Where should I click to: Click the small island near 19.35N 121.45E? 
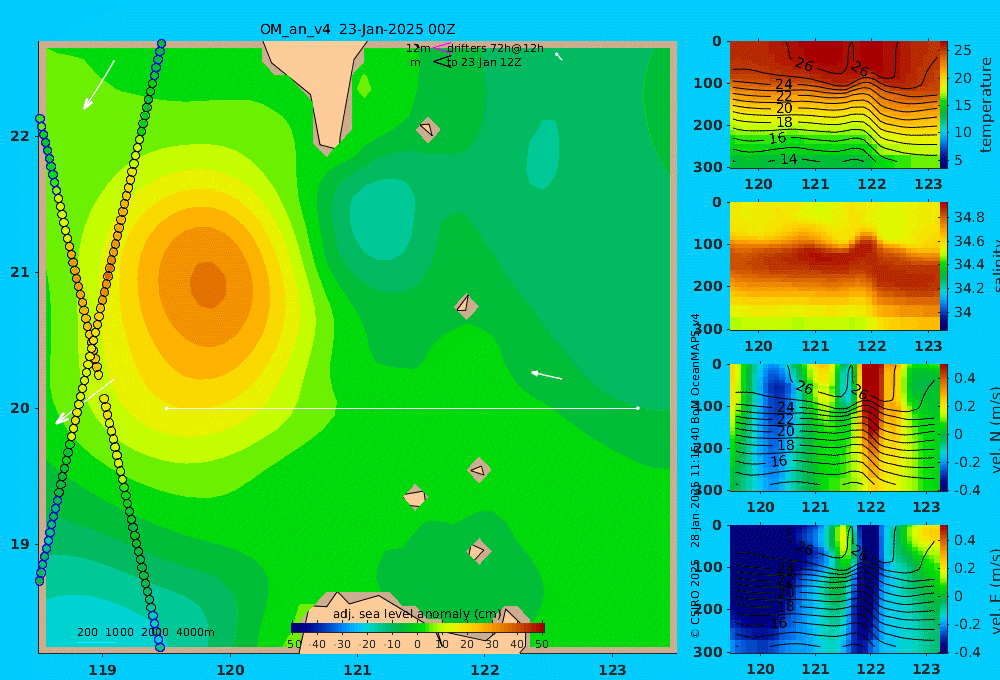(415, 497)
